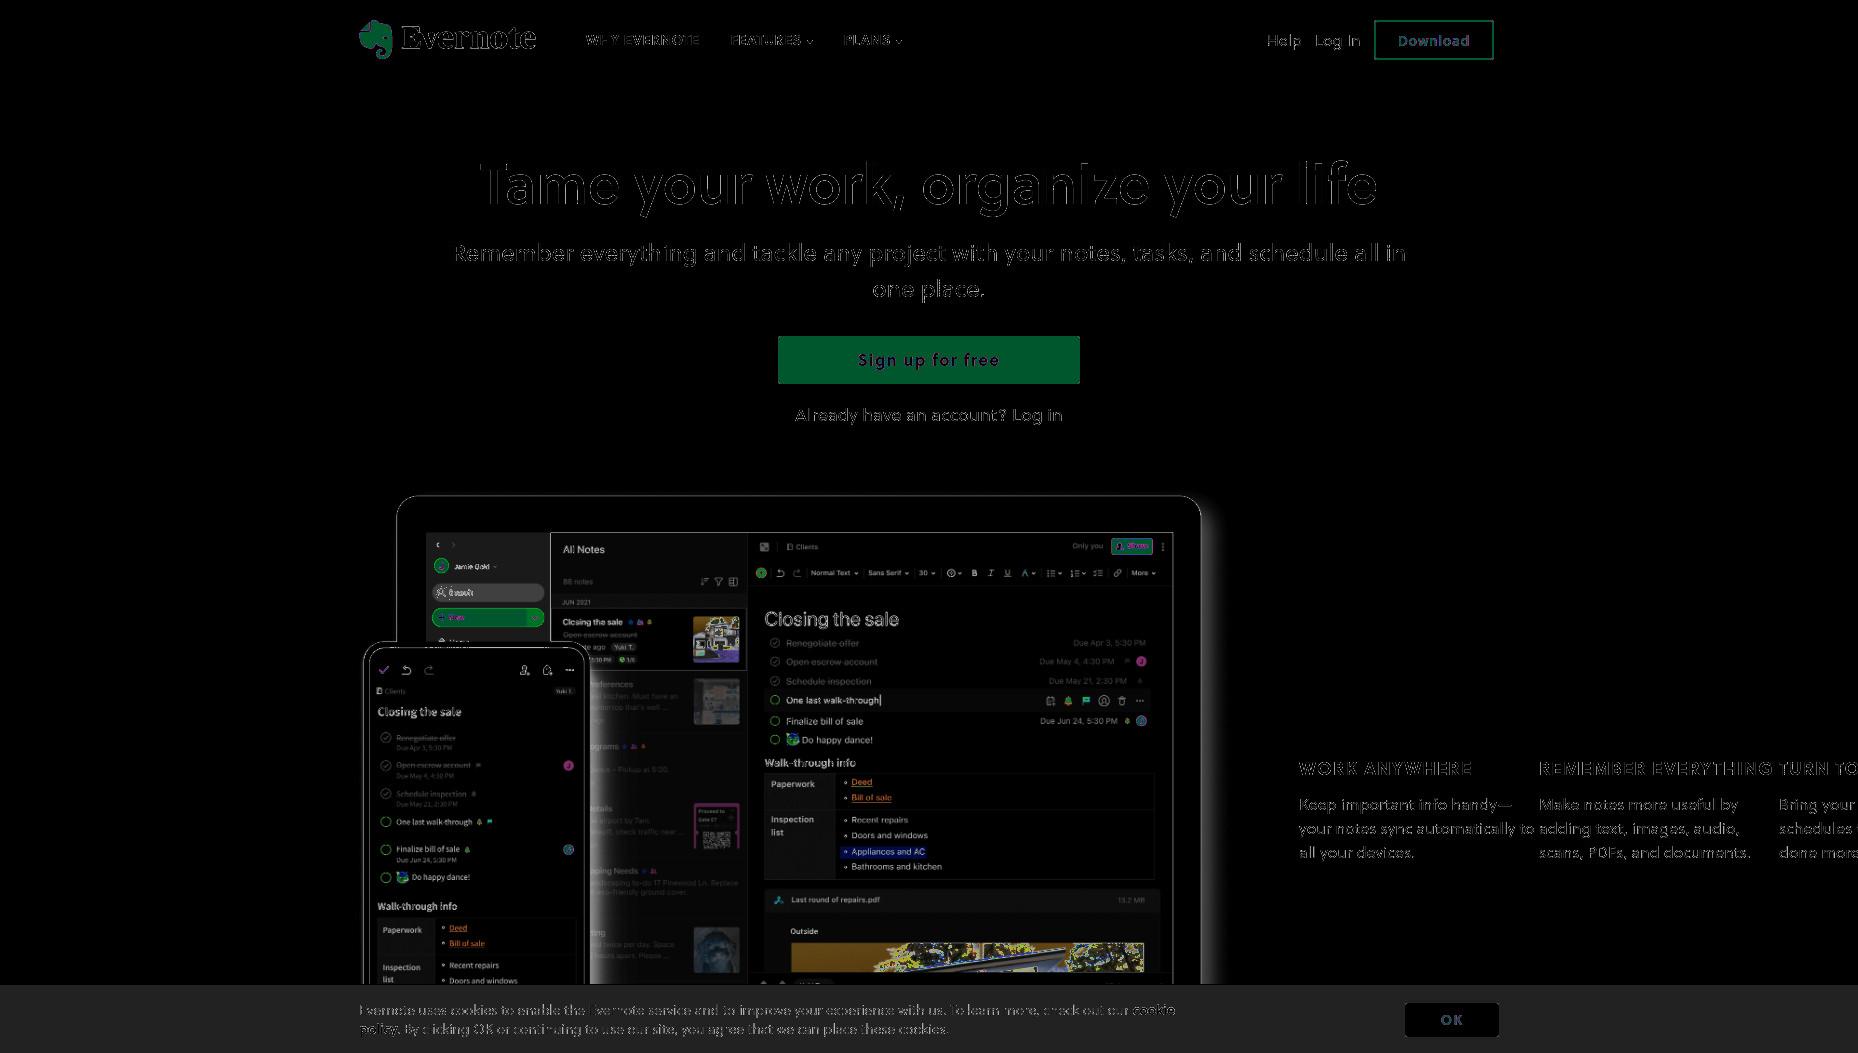Open the Help link in the header
This screenshot has height=1053, width=1858.
[x=1283, y=41]
